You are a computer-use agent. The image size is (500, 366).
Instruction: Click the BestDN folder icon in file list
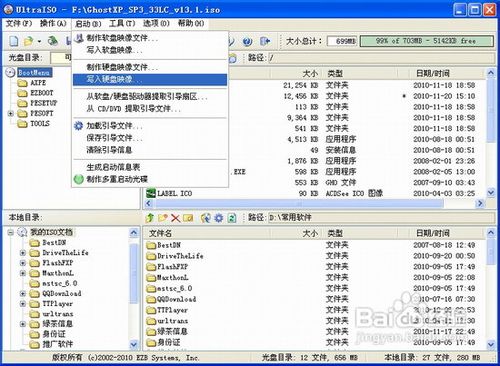pyautogui.click(x=151, y=246)
